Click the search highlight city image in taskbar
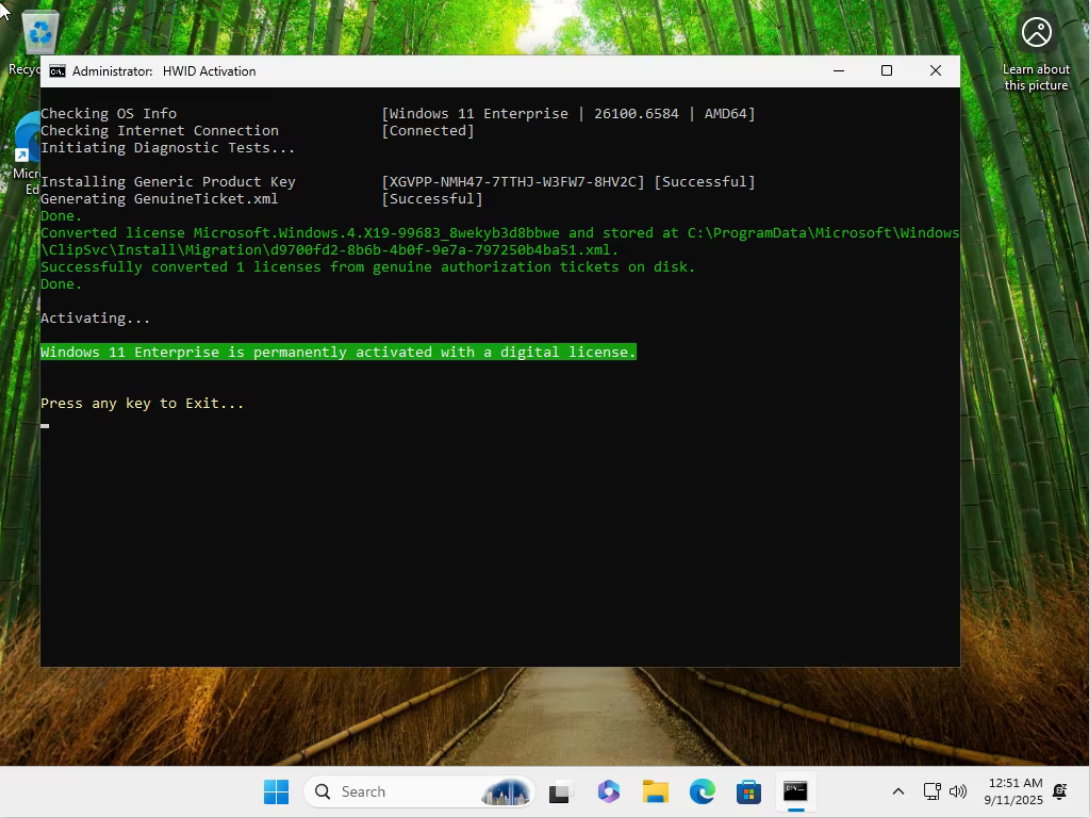The image size is (1091, 818). [506, 792]
